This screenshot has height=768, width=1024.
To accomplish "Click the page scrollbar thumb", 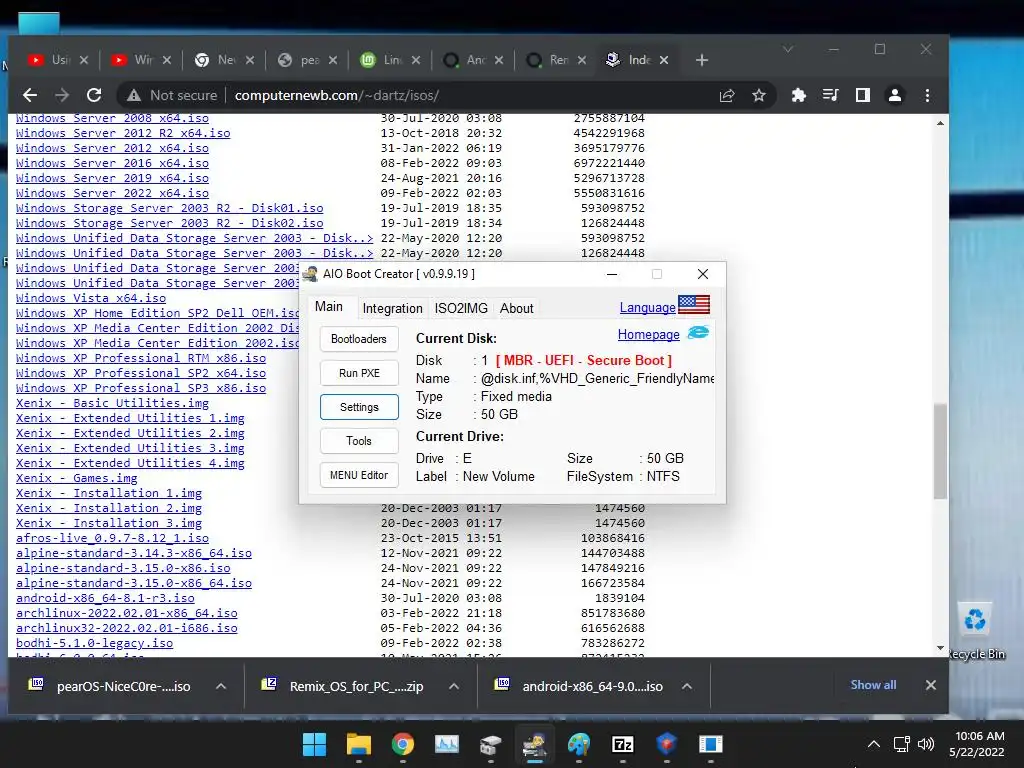I will 940,451.
